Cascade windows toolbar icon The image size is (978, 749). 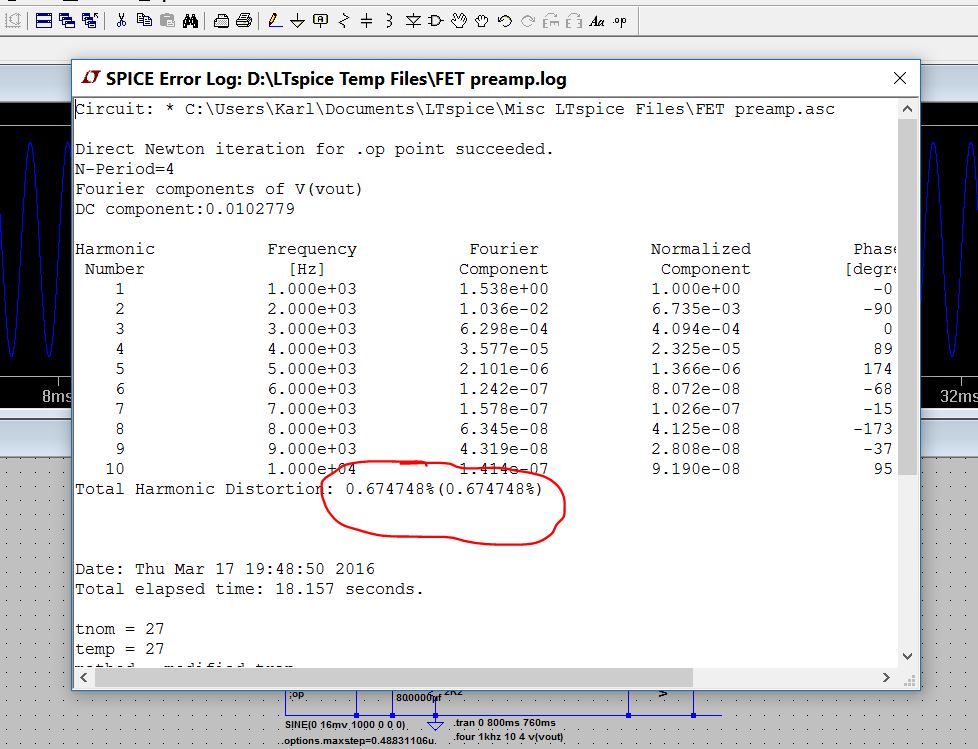click(x=67, y=21)
